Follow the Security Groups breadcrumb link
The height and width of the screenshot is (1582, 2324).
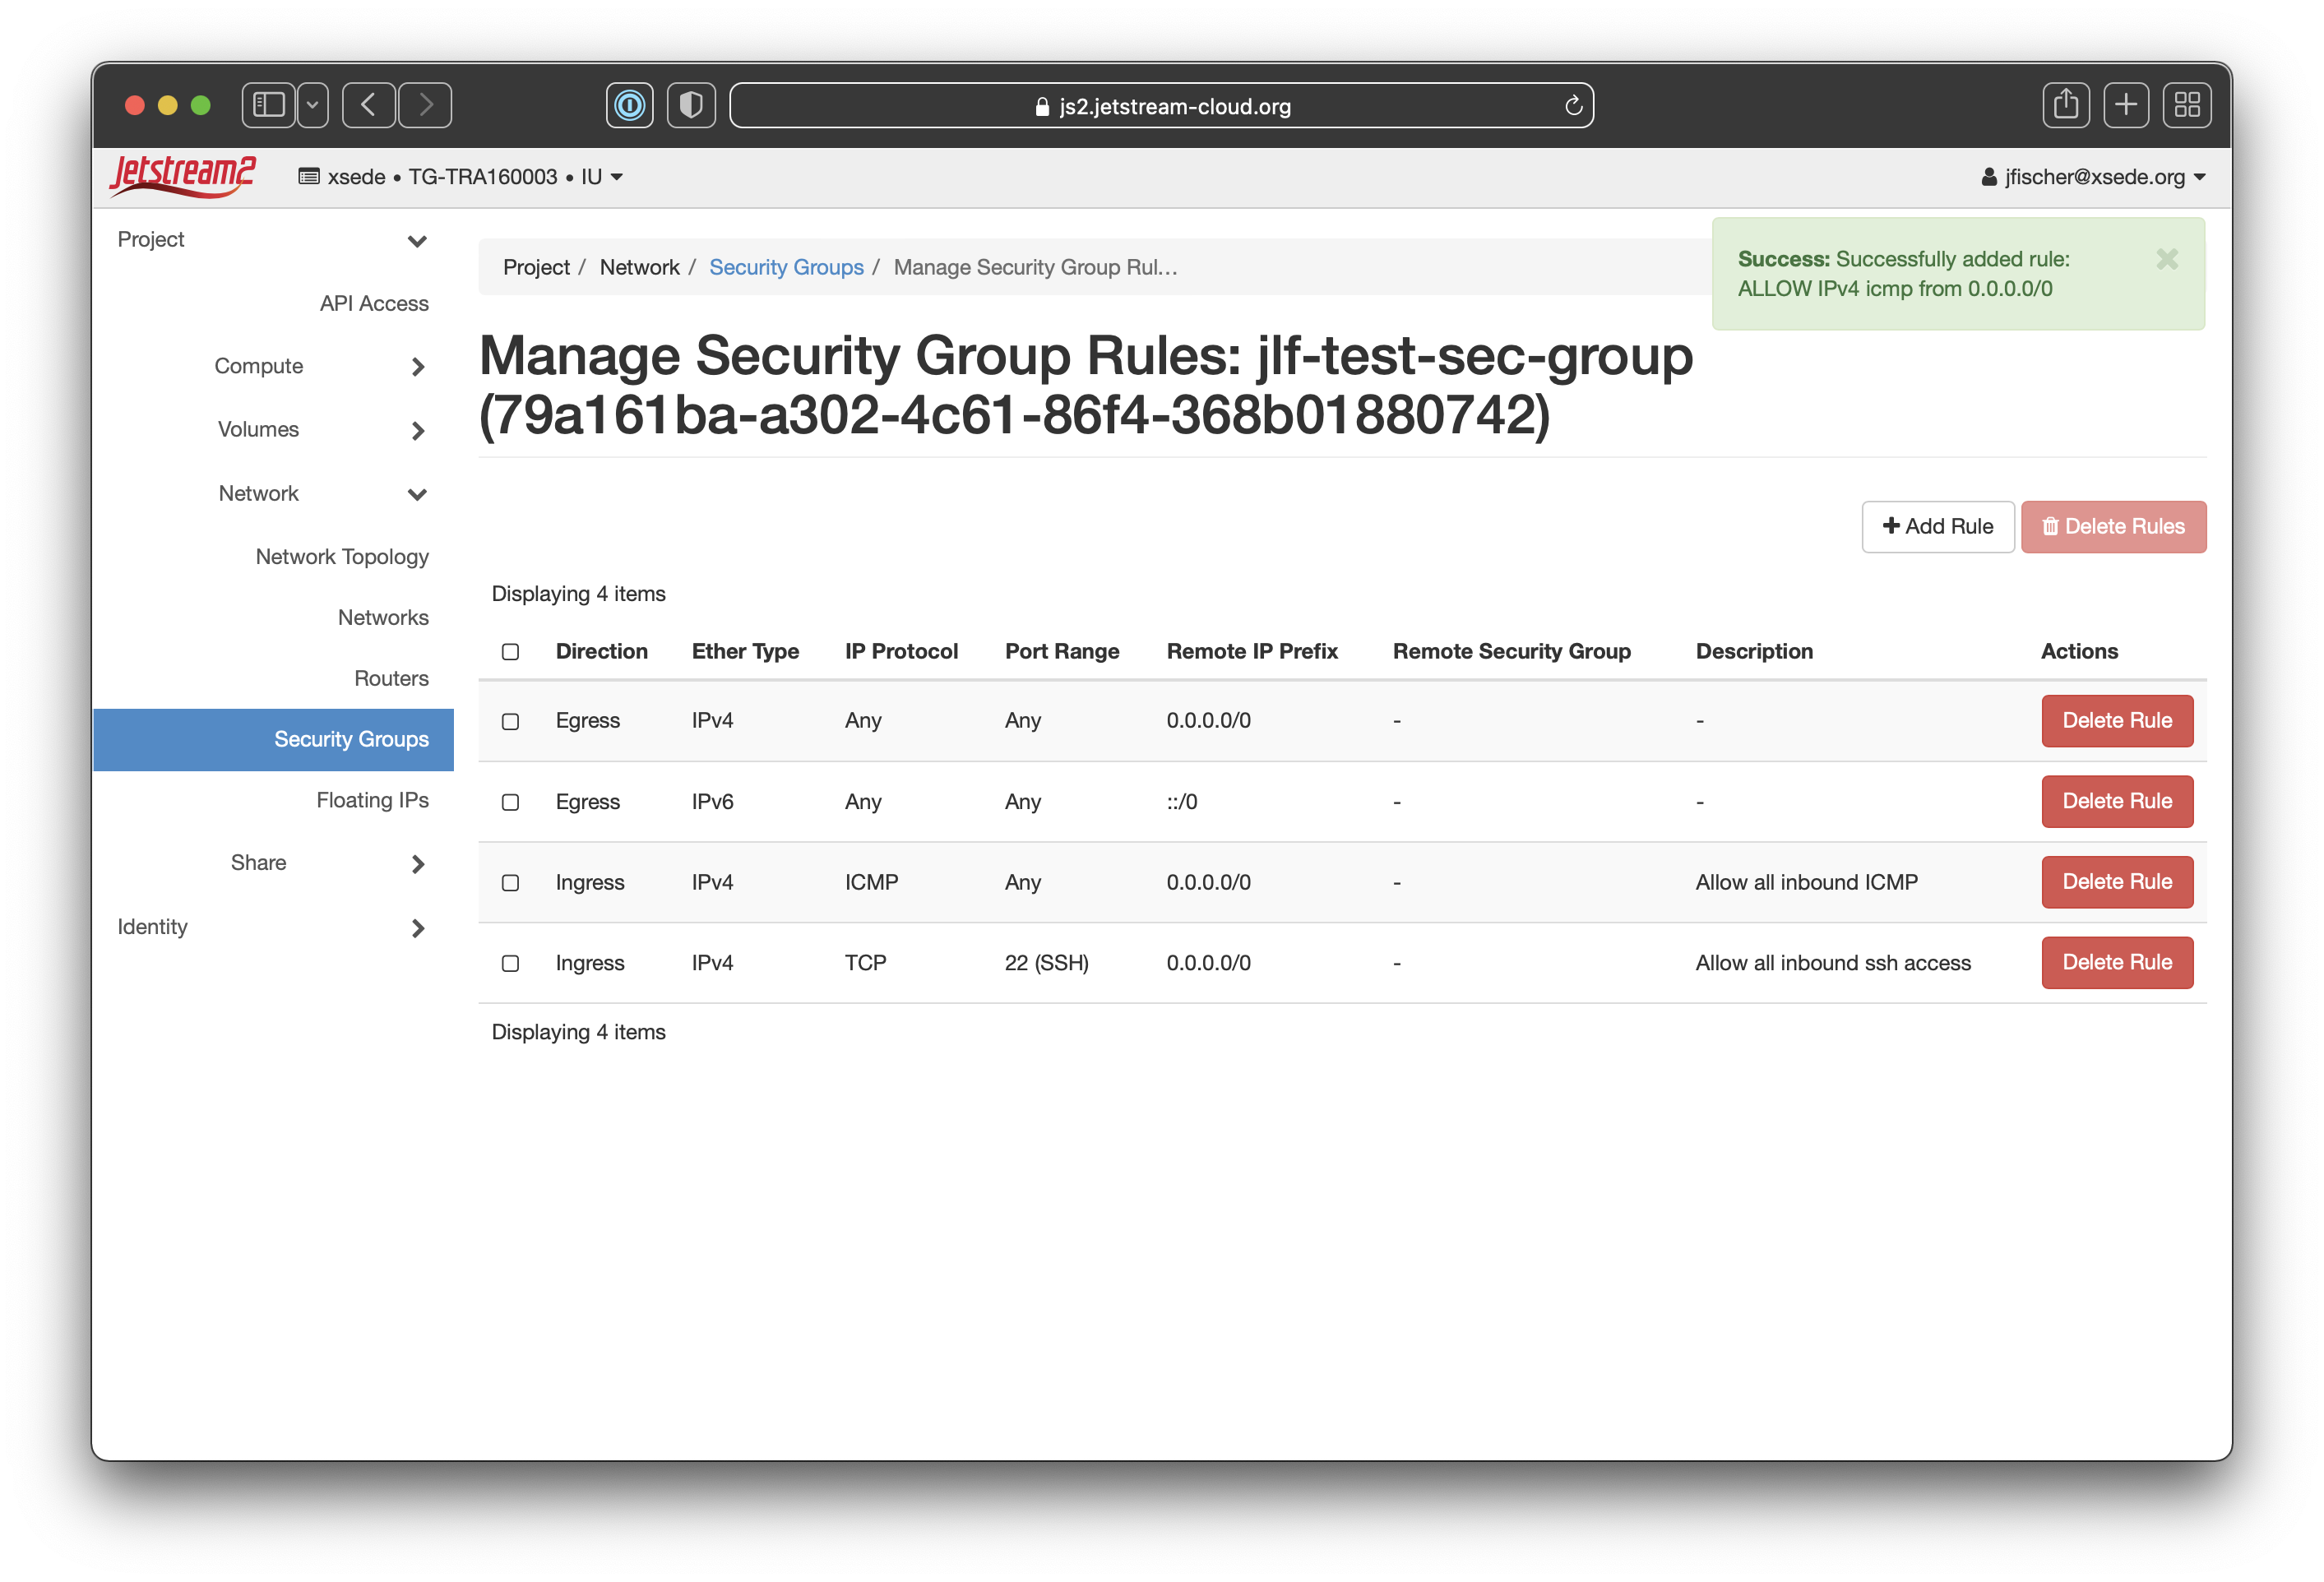(x=786, y=267)
